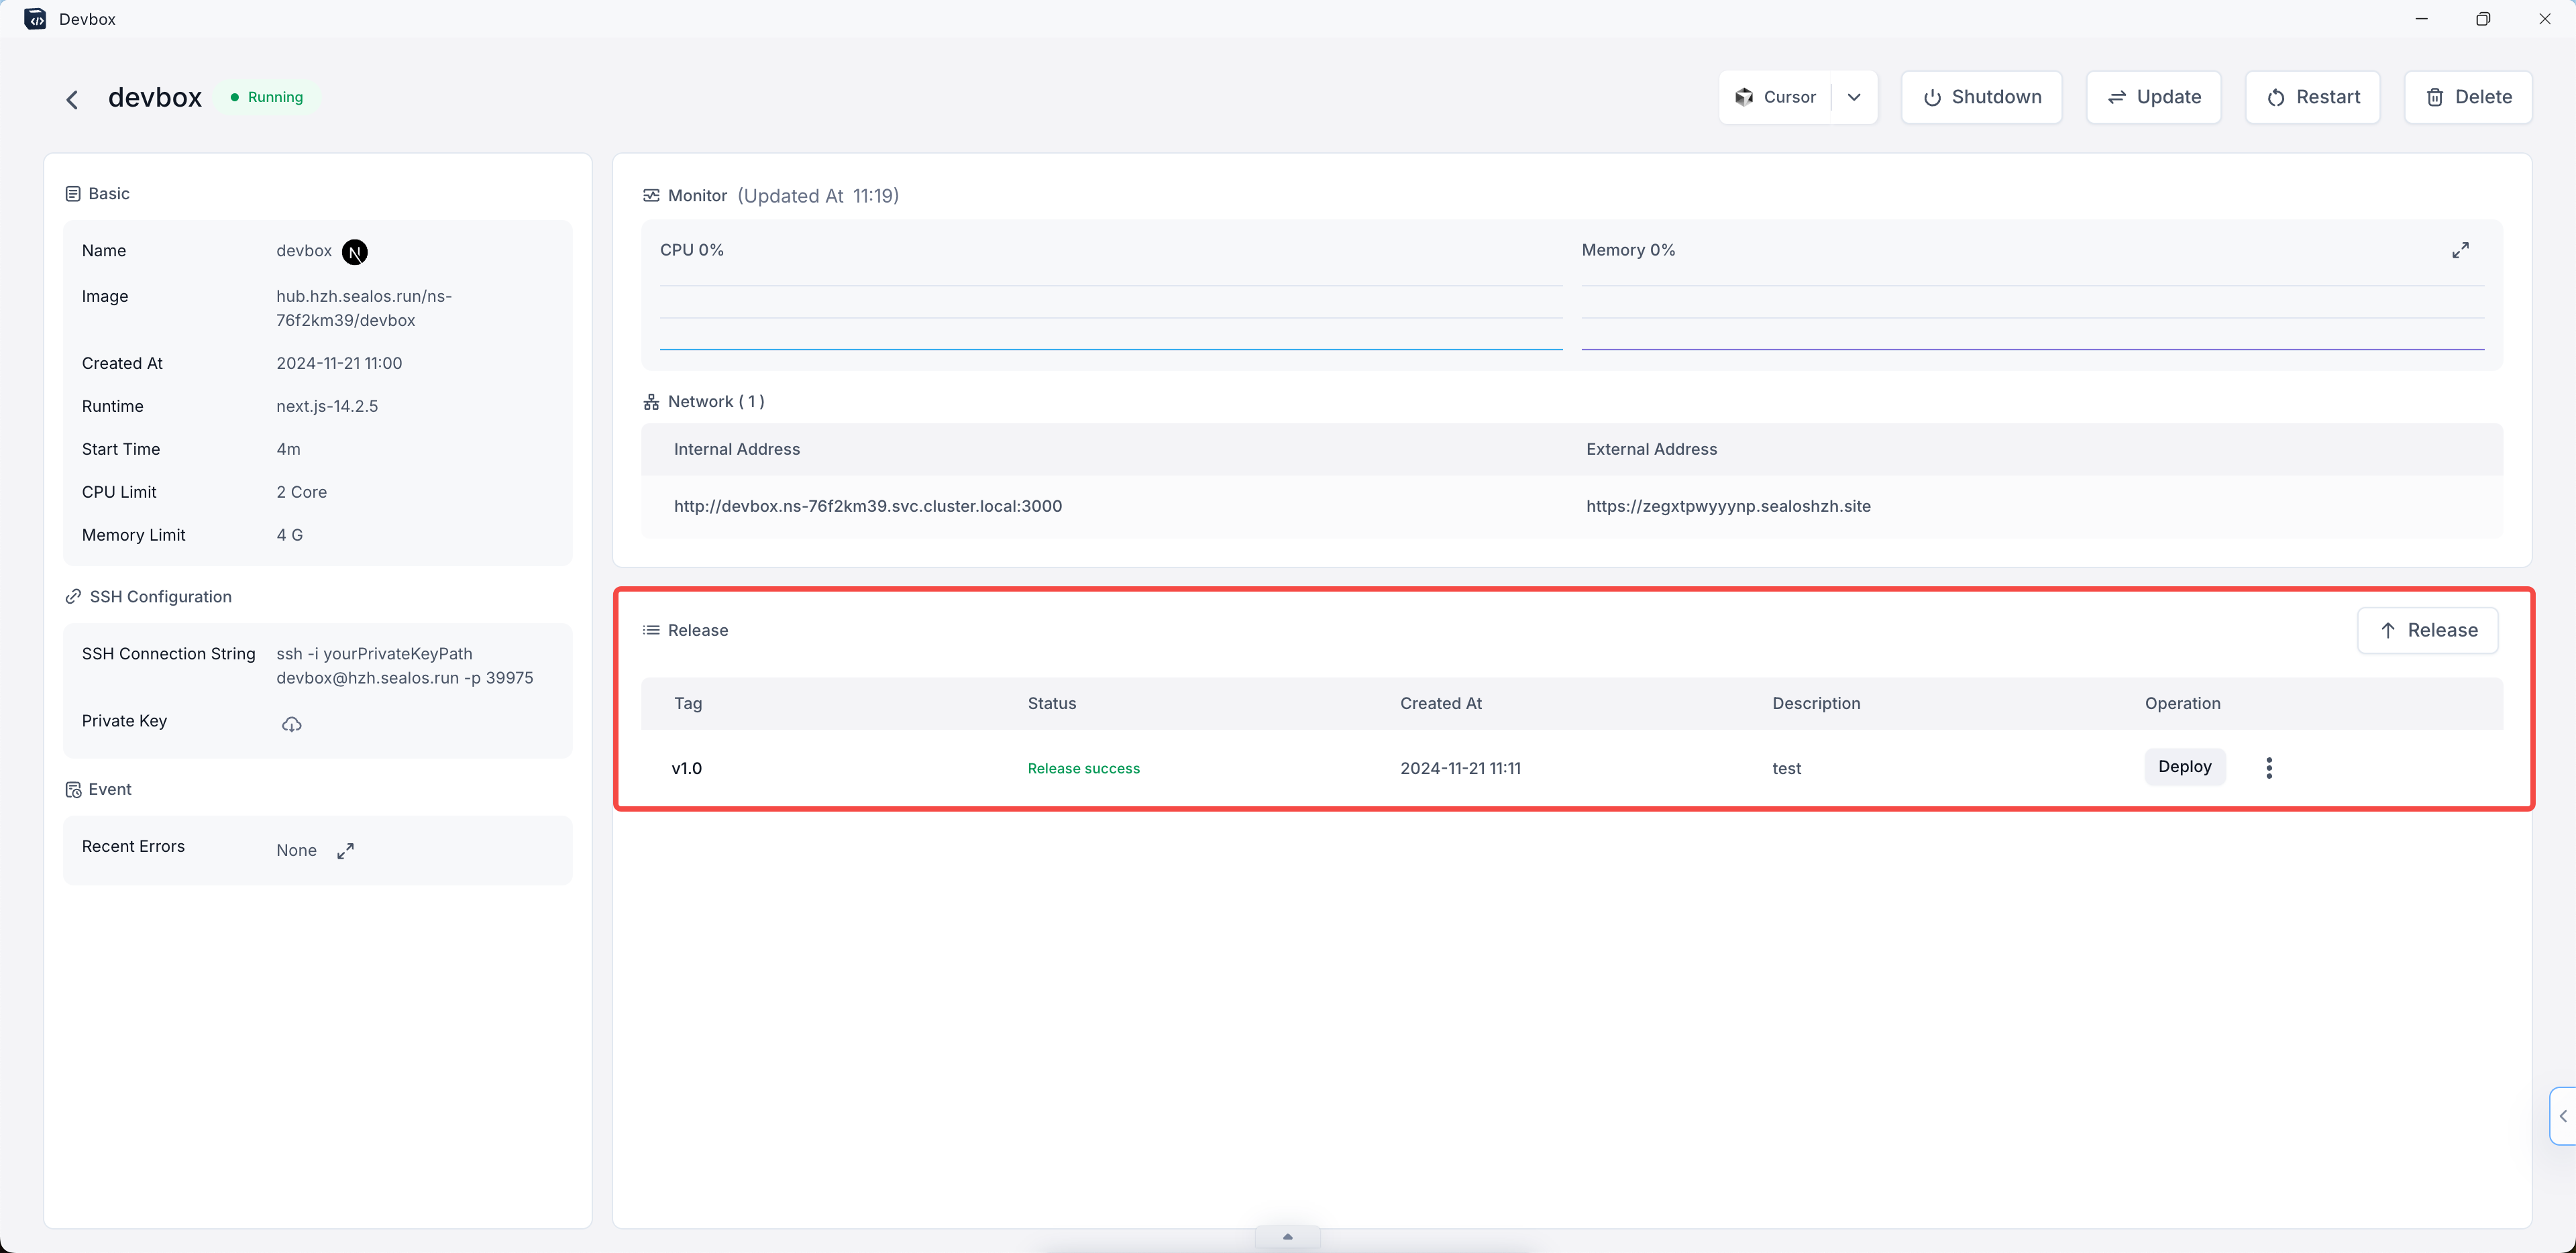2576x1253 pixels.
Task: Copy the internal address cluster.local:3000
Action: (867, 506)
